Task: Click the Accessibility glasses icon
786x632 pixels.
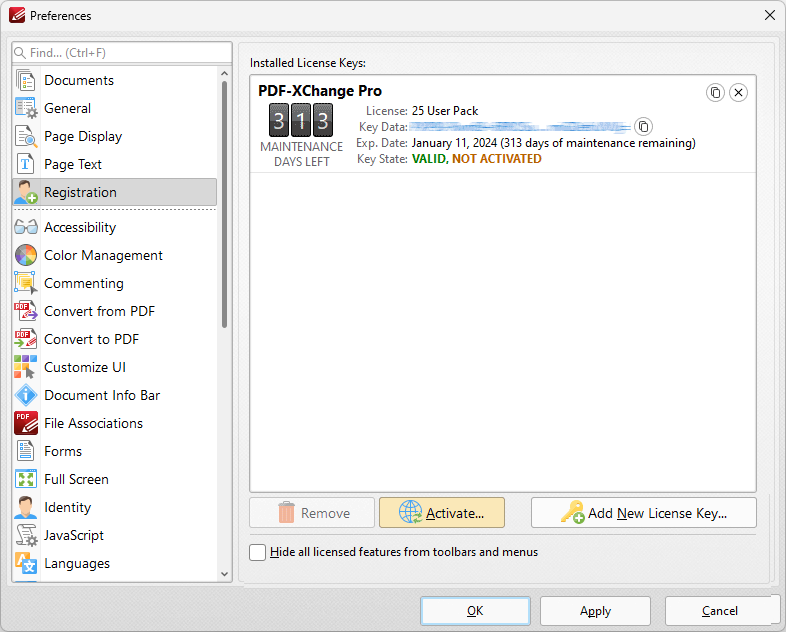Action: [26, 227]
